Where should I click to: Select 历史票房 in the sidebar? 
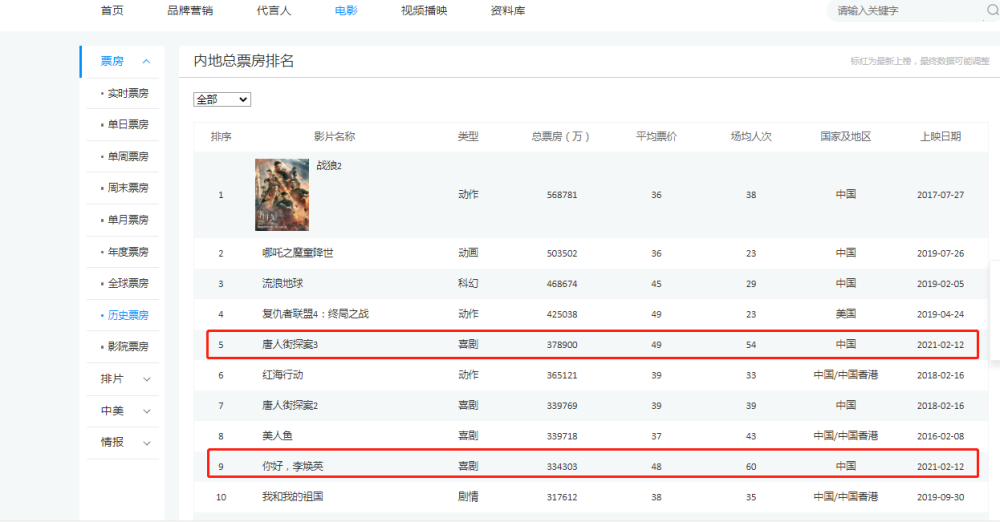tap(128, 315)
